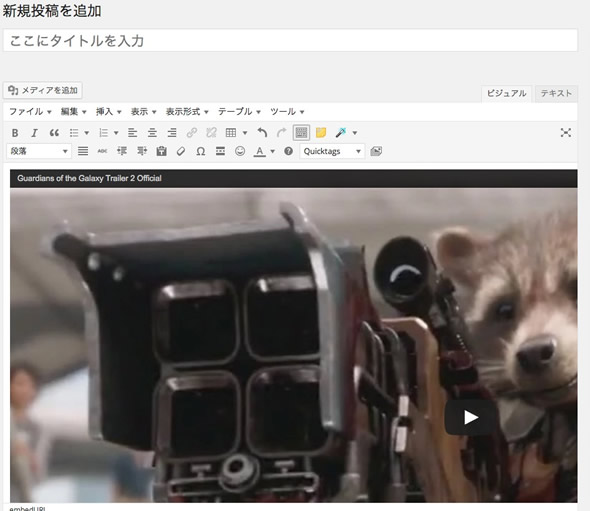
Task: Toggle the toolbar kitchen sink button
Action: (301, 133)
